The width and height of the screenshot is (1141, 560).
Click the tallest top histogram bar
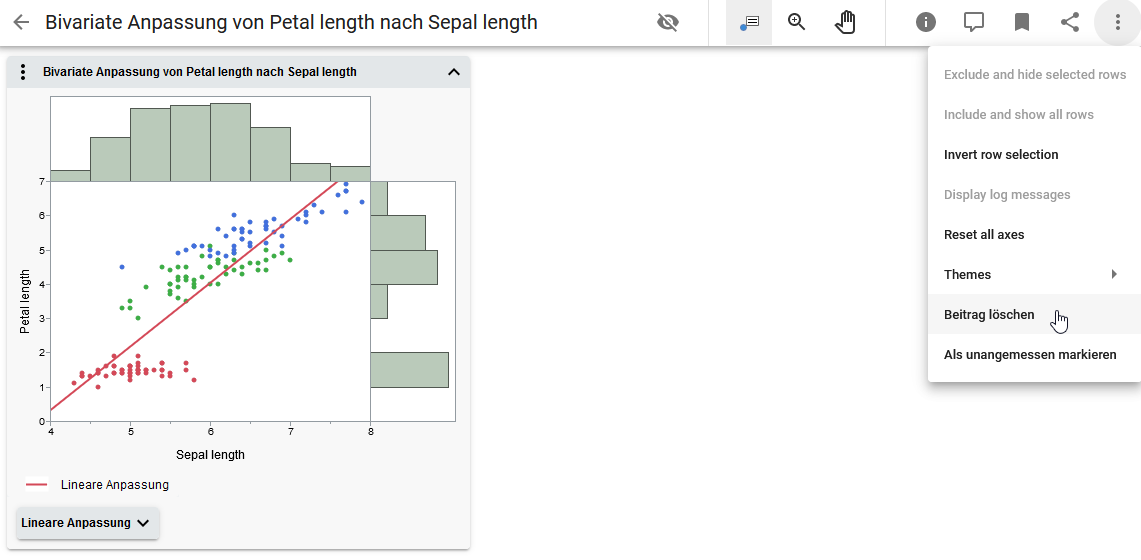pos(230,141)
